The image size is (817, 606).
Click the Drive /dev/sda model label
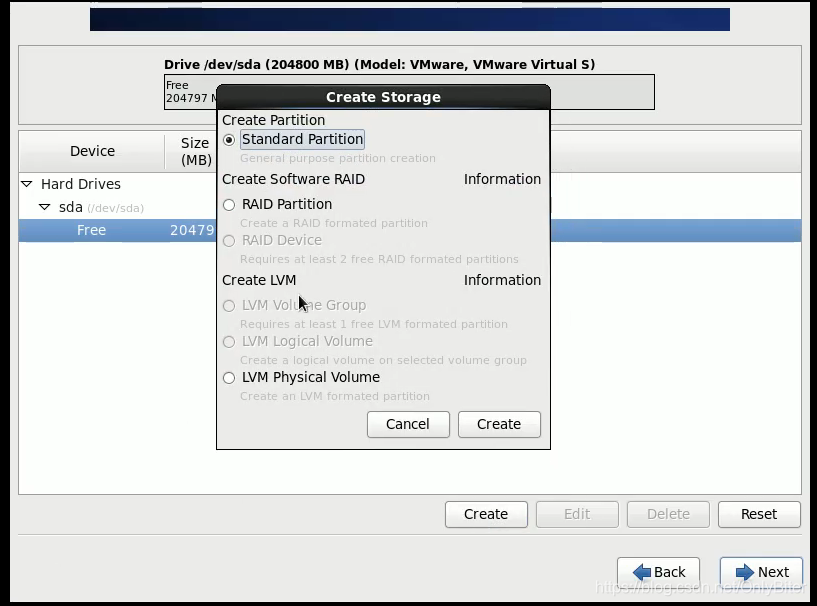tap(379, 65)
